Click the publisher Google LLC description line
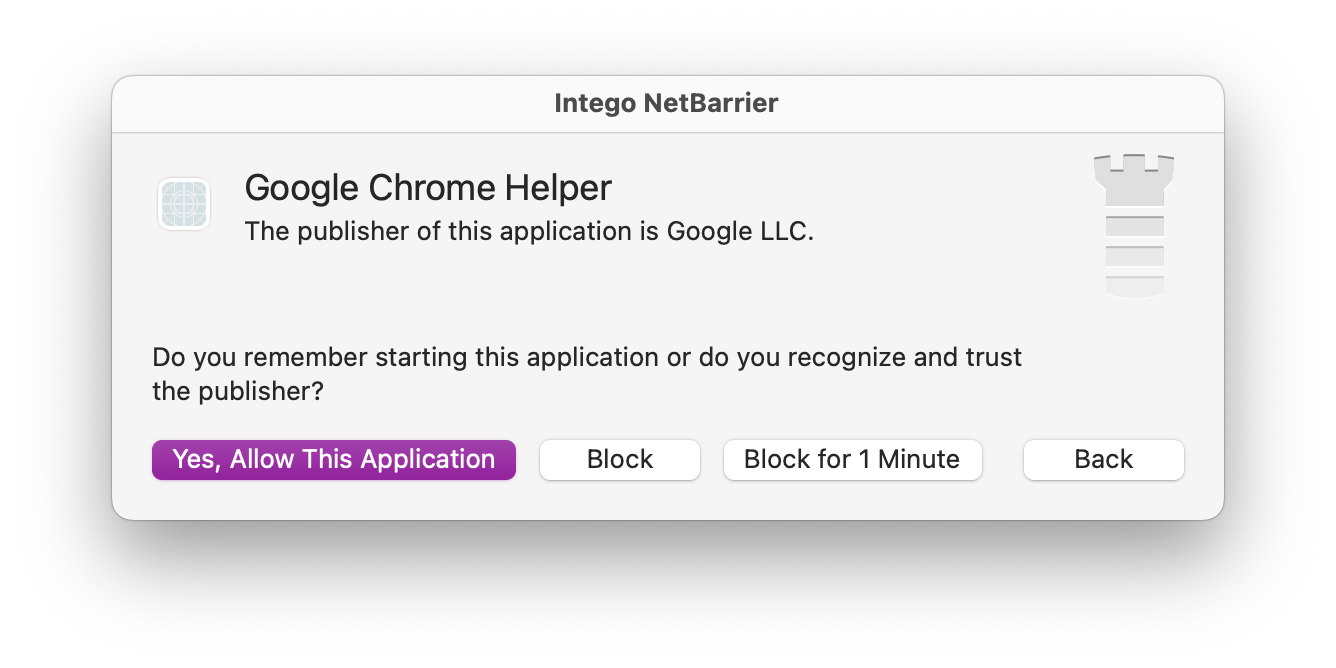1336x668 pixels. pos(530,231)
